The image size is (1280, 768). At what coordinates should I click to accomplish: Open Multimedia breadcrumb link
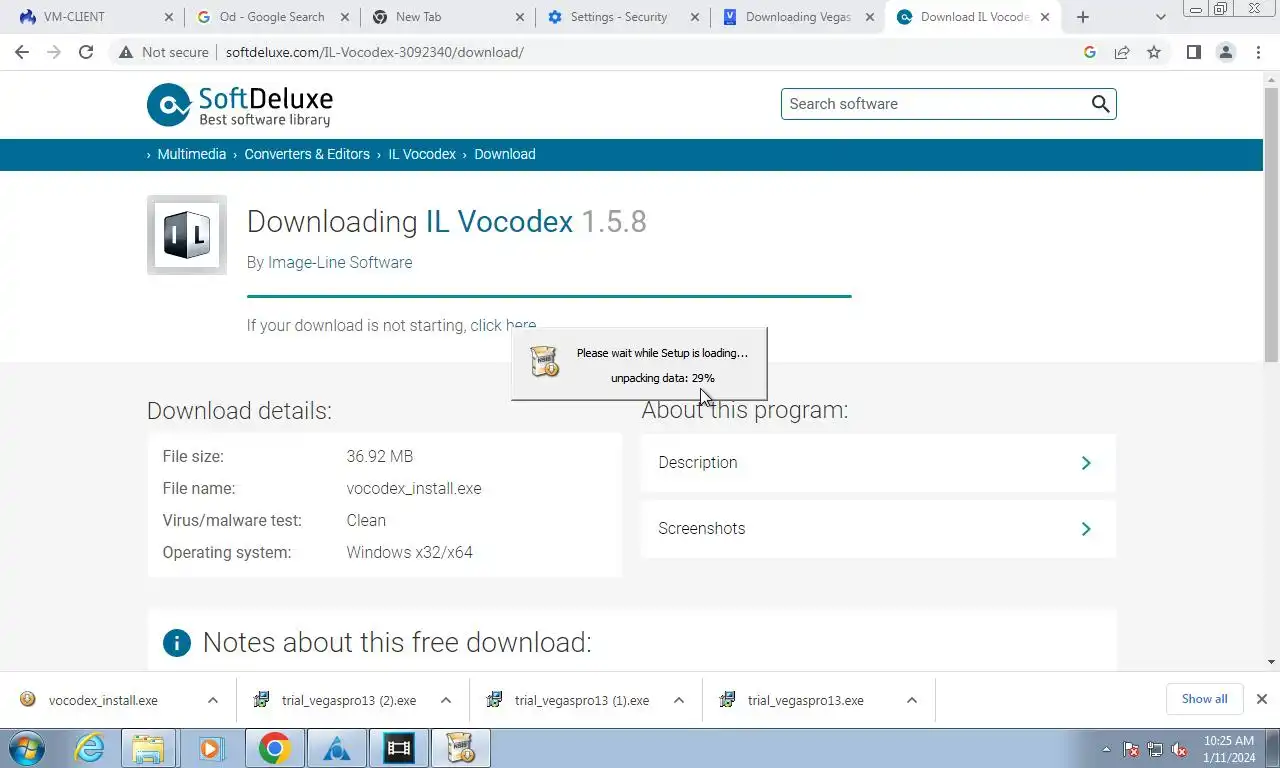point(192,154)
